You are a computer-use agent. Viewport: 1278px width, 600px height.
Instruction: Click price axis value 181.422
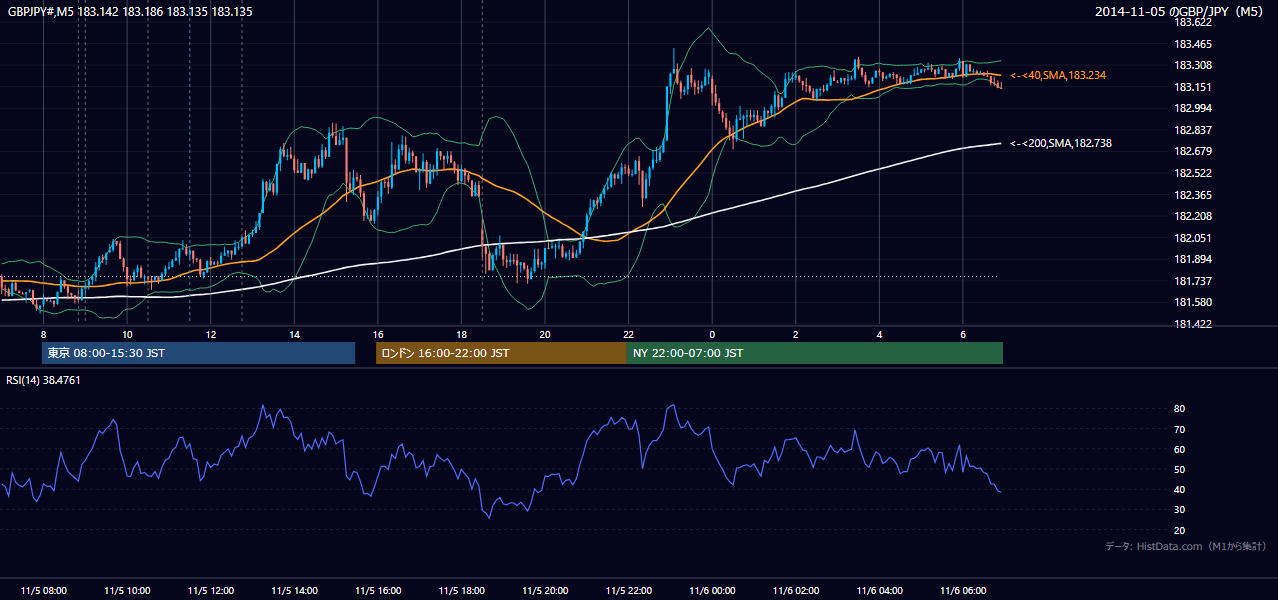tap(1192, 324)
